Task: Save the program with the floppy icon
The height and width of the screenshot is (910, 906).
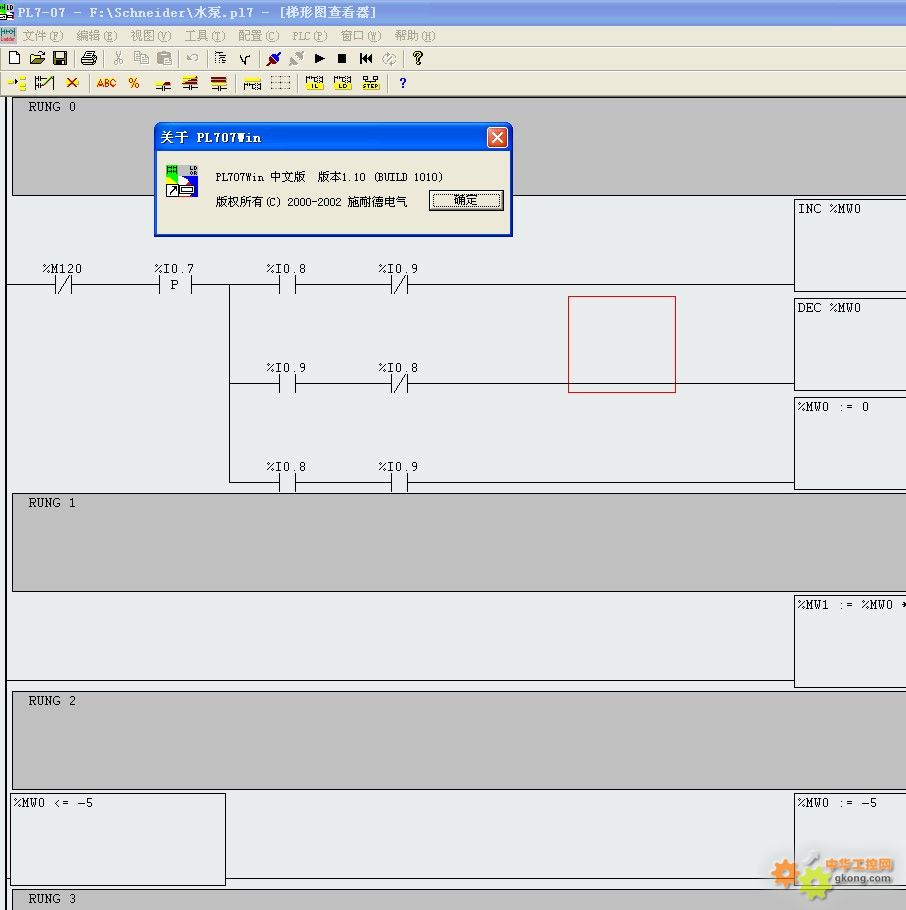Action: coord(60,58)
